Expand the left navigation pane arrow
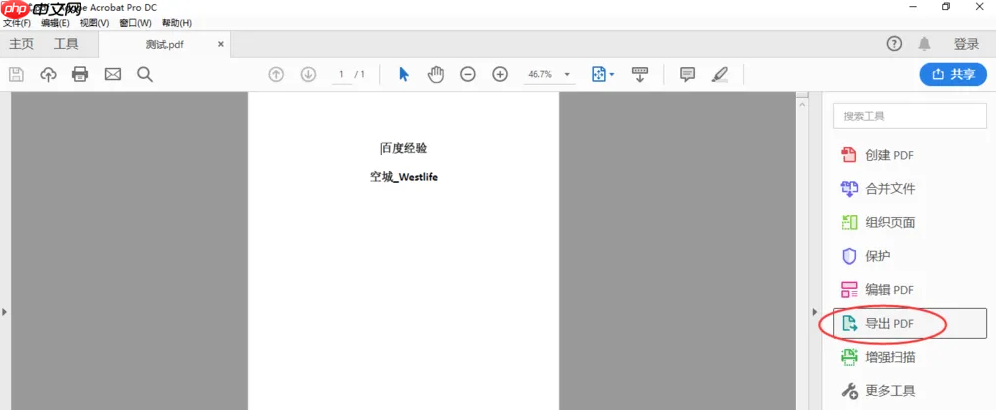The height and width of the screenshot is (410, 996). 4,312
